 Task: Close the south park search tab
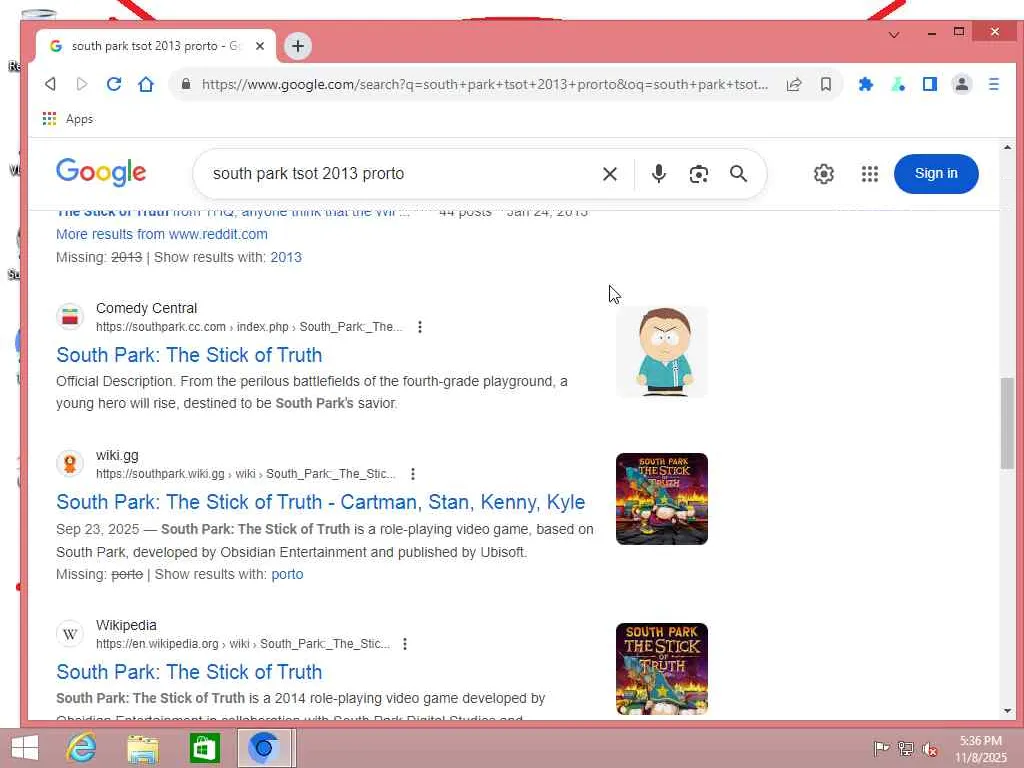pyautogui.click(x=260, y=46)
